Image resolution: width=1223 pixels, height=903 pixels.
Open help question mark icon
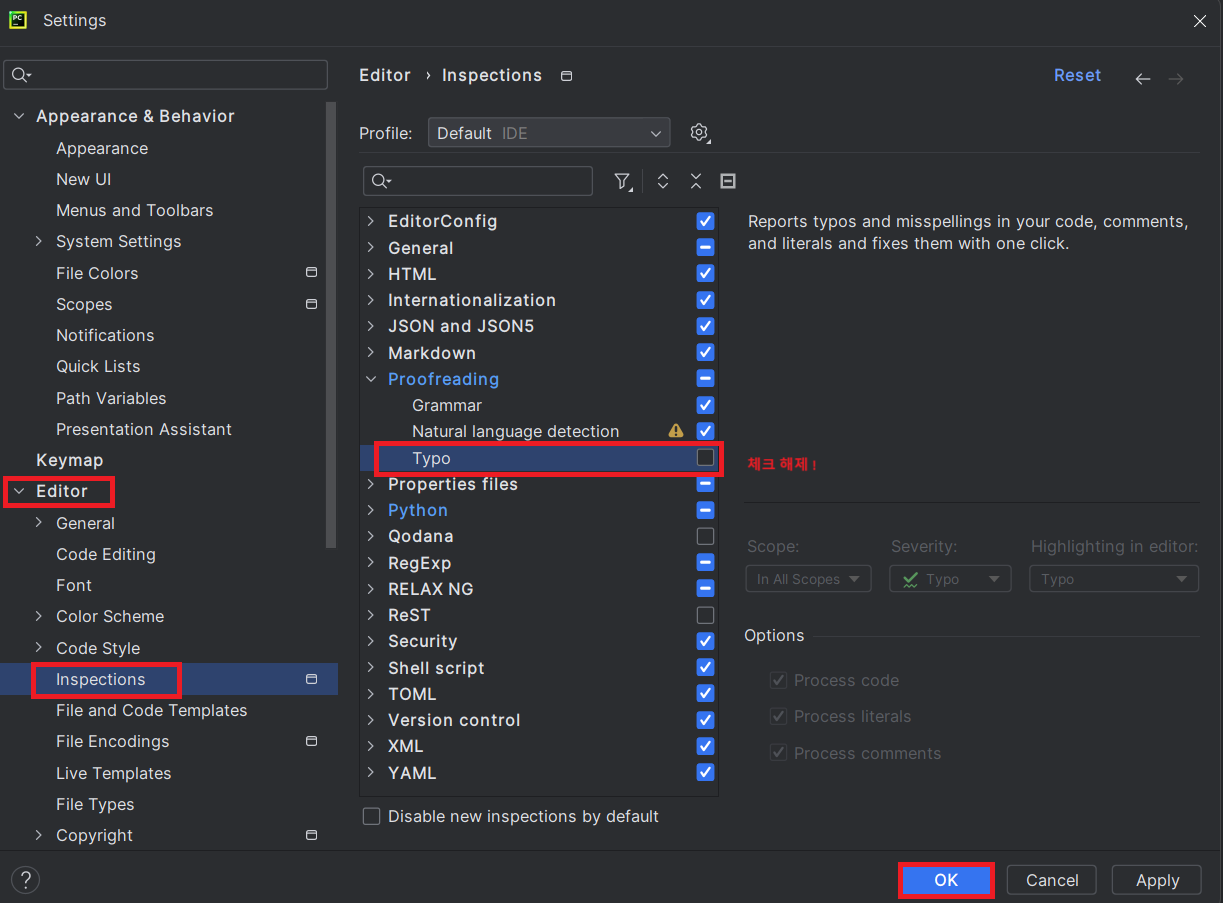25,880
